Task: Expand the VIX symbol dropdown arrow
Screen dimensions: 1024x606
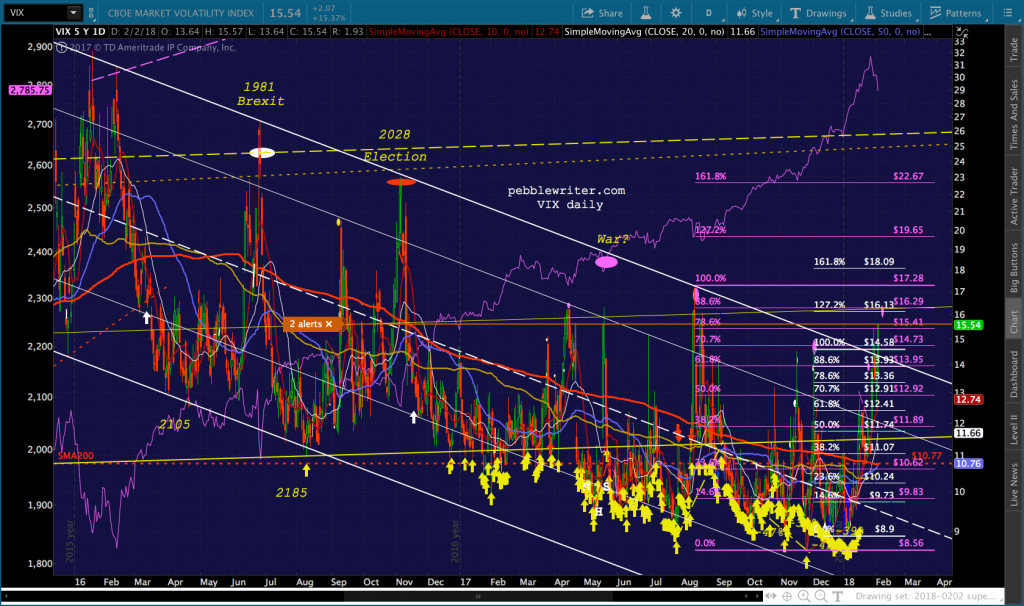Action: [x=73, y=12]
